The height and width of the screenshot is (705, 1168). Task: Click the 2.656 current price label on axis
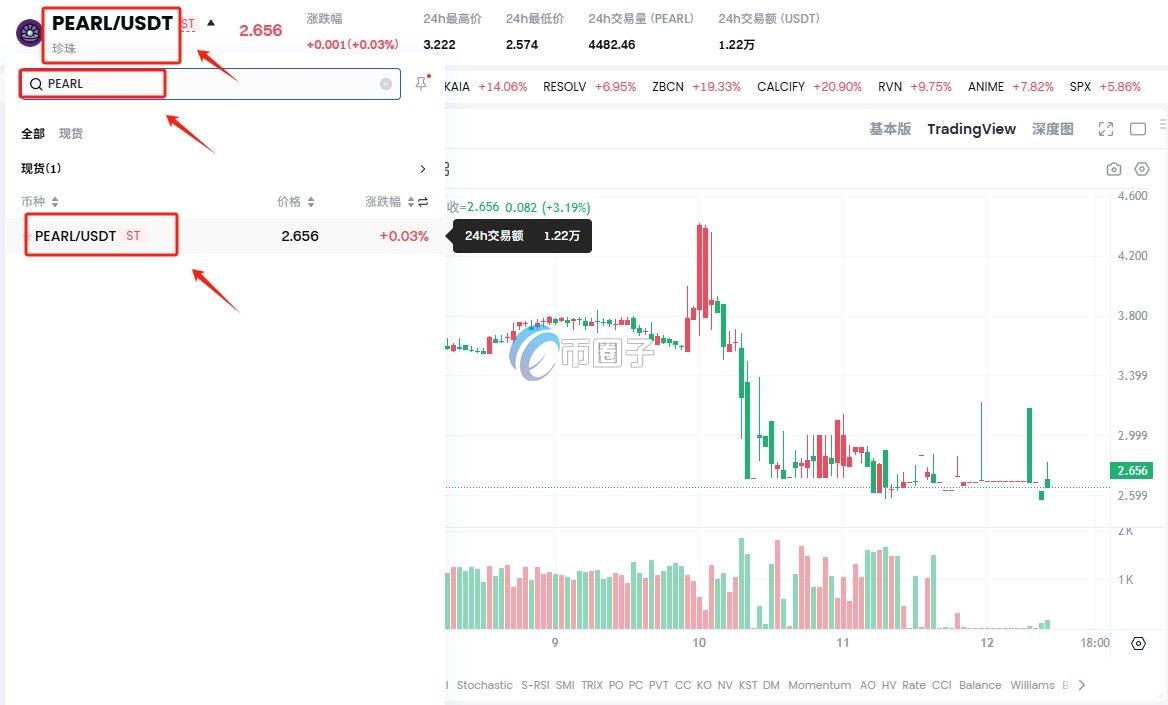(1133, 471)
